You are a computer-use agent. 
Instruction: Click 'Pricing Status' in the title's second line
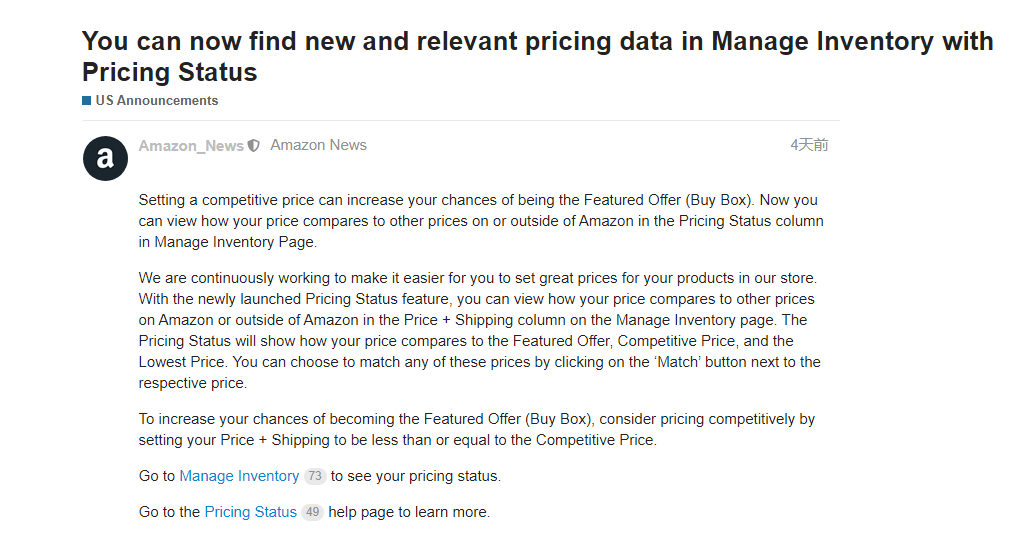(x=169, y=72)
